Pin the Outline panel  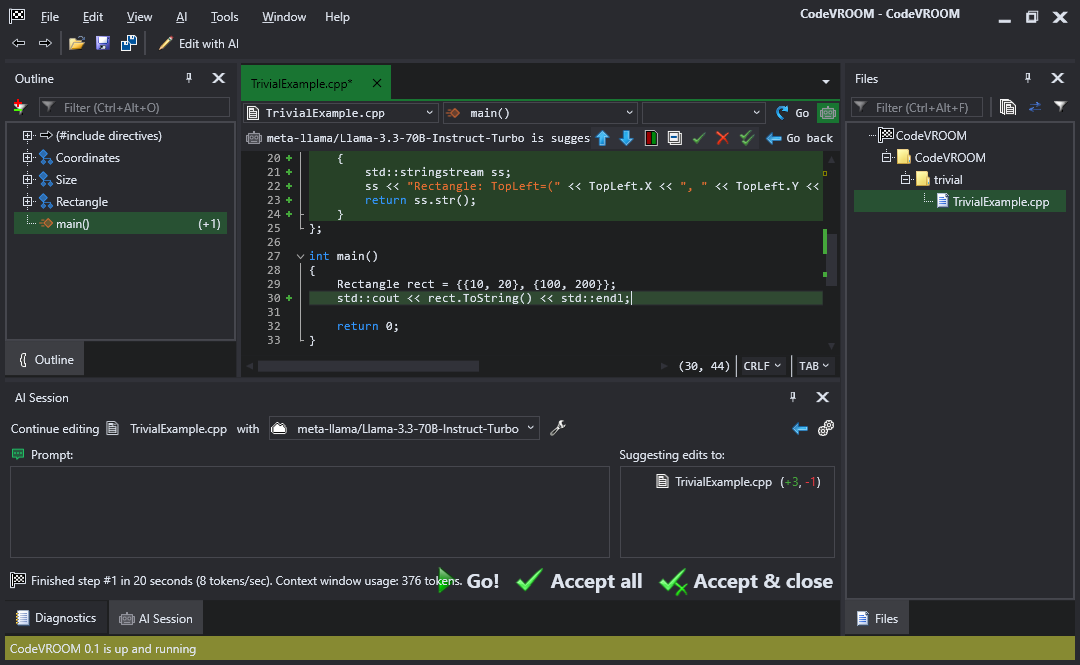pyautogui.click(x=189, y=78)
